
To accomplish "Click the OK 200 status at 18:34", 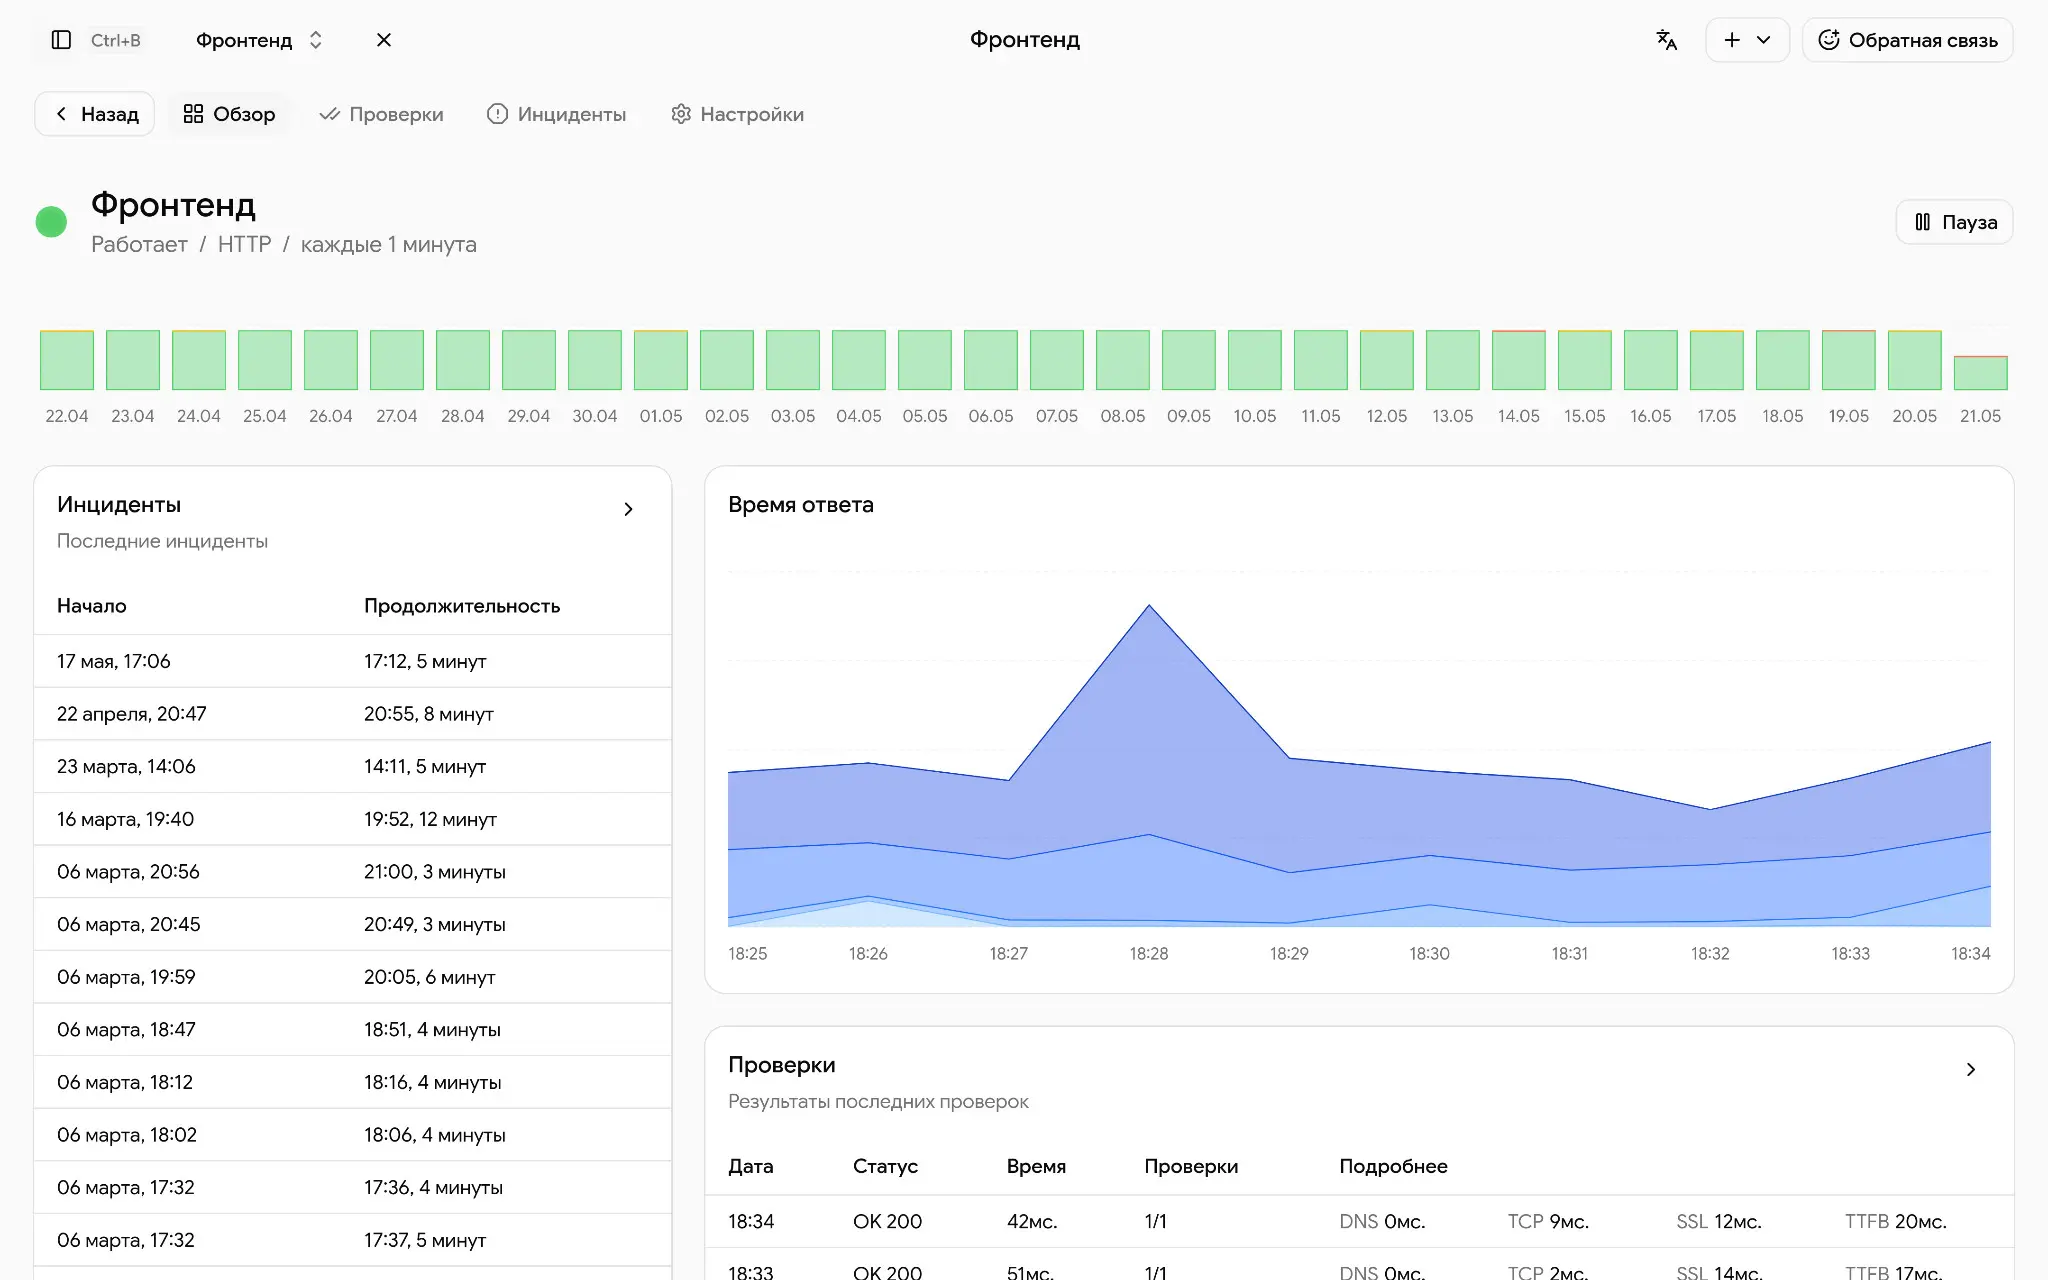I will (887, 1221).
